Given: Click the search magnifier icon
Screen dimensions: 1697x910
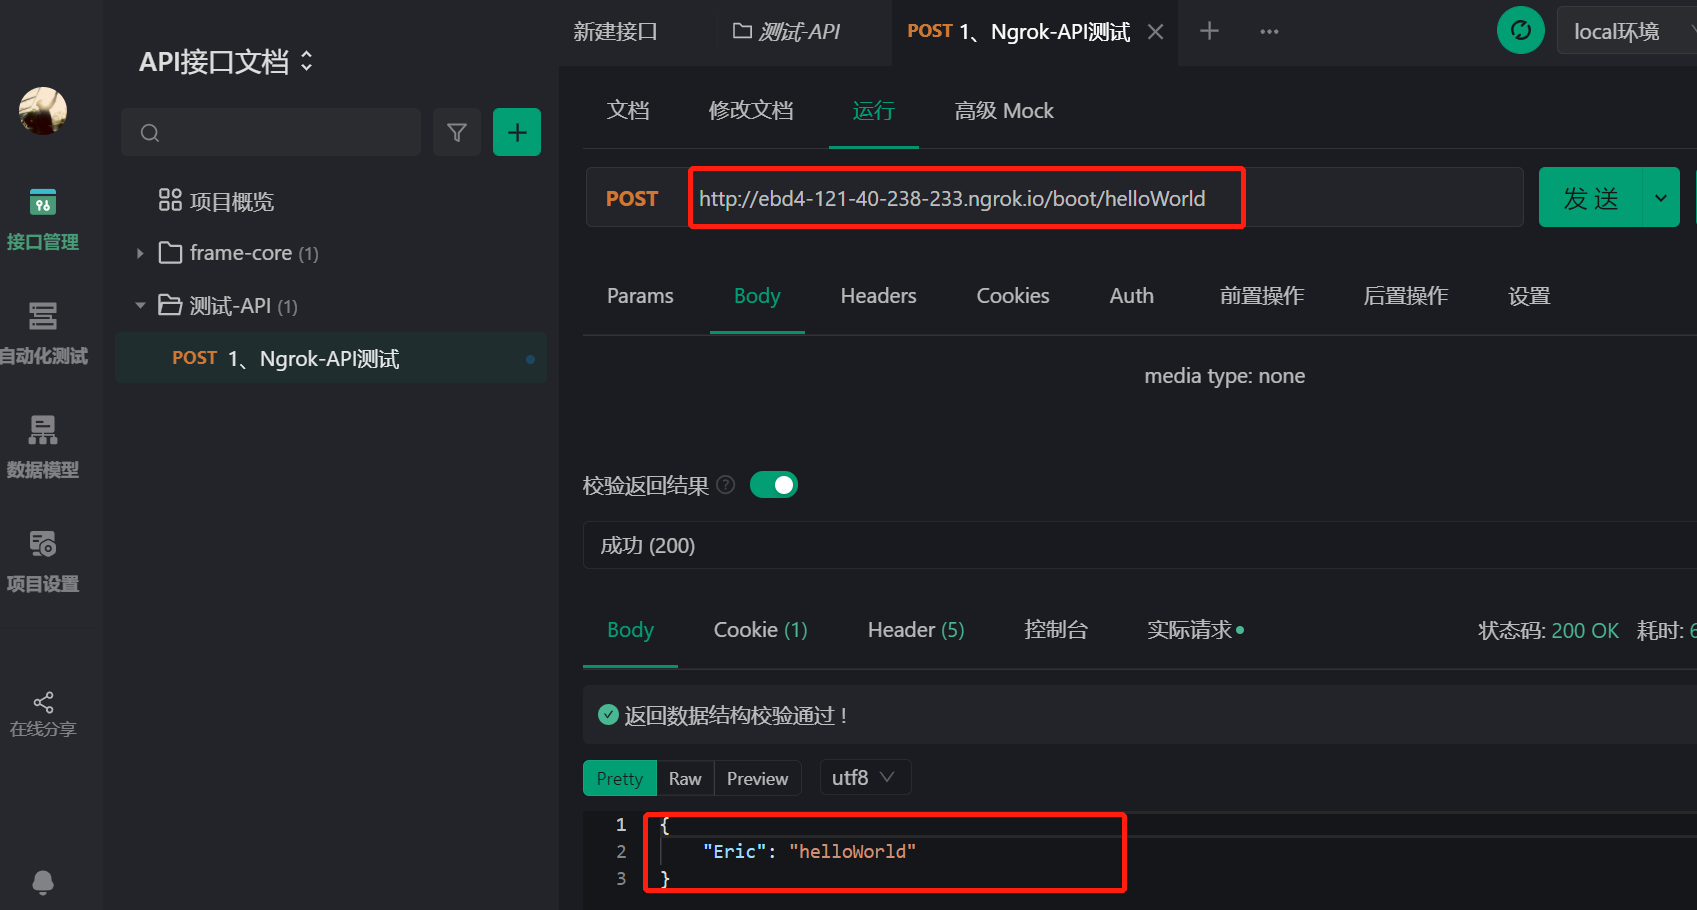Looking at the screenshot, I should 150,133.
